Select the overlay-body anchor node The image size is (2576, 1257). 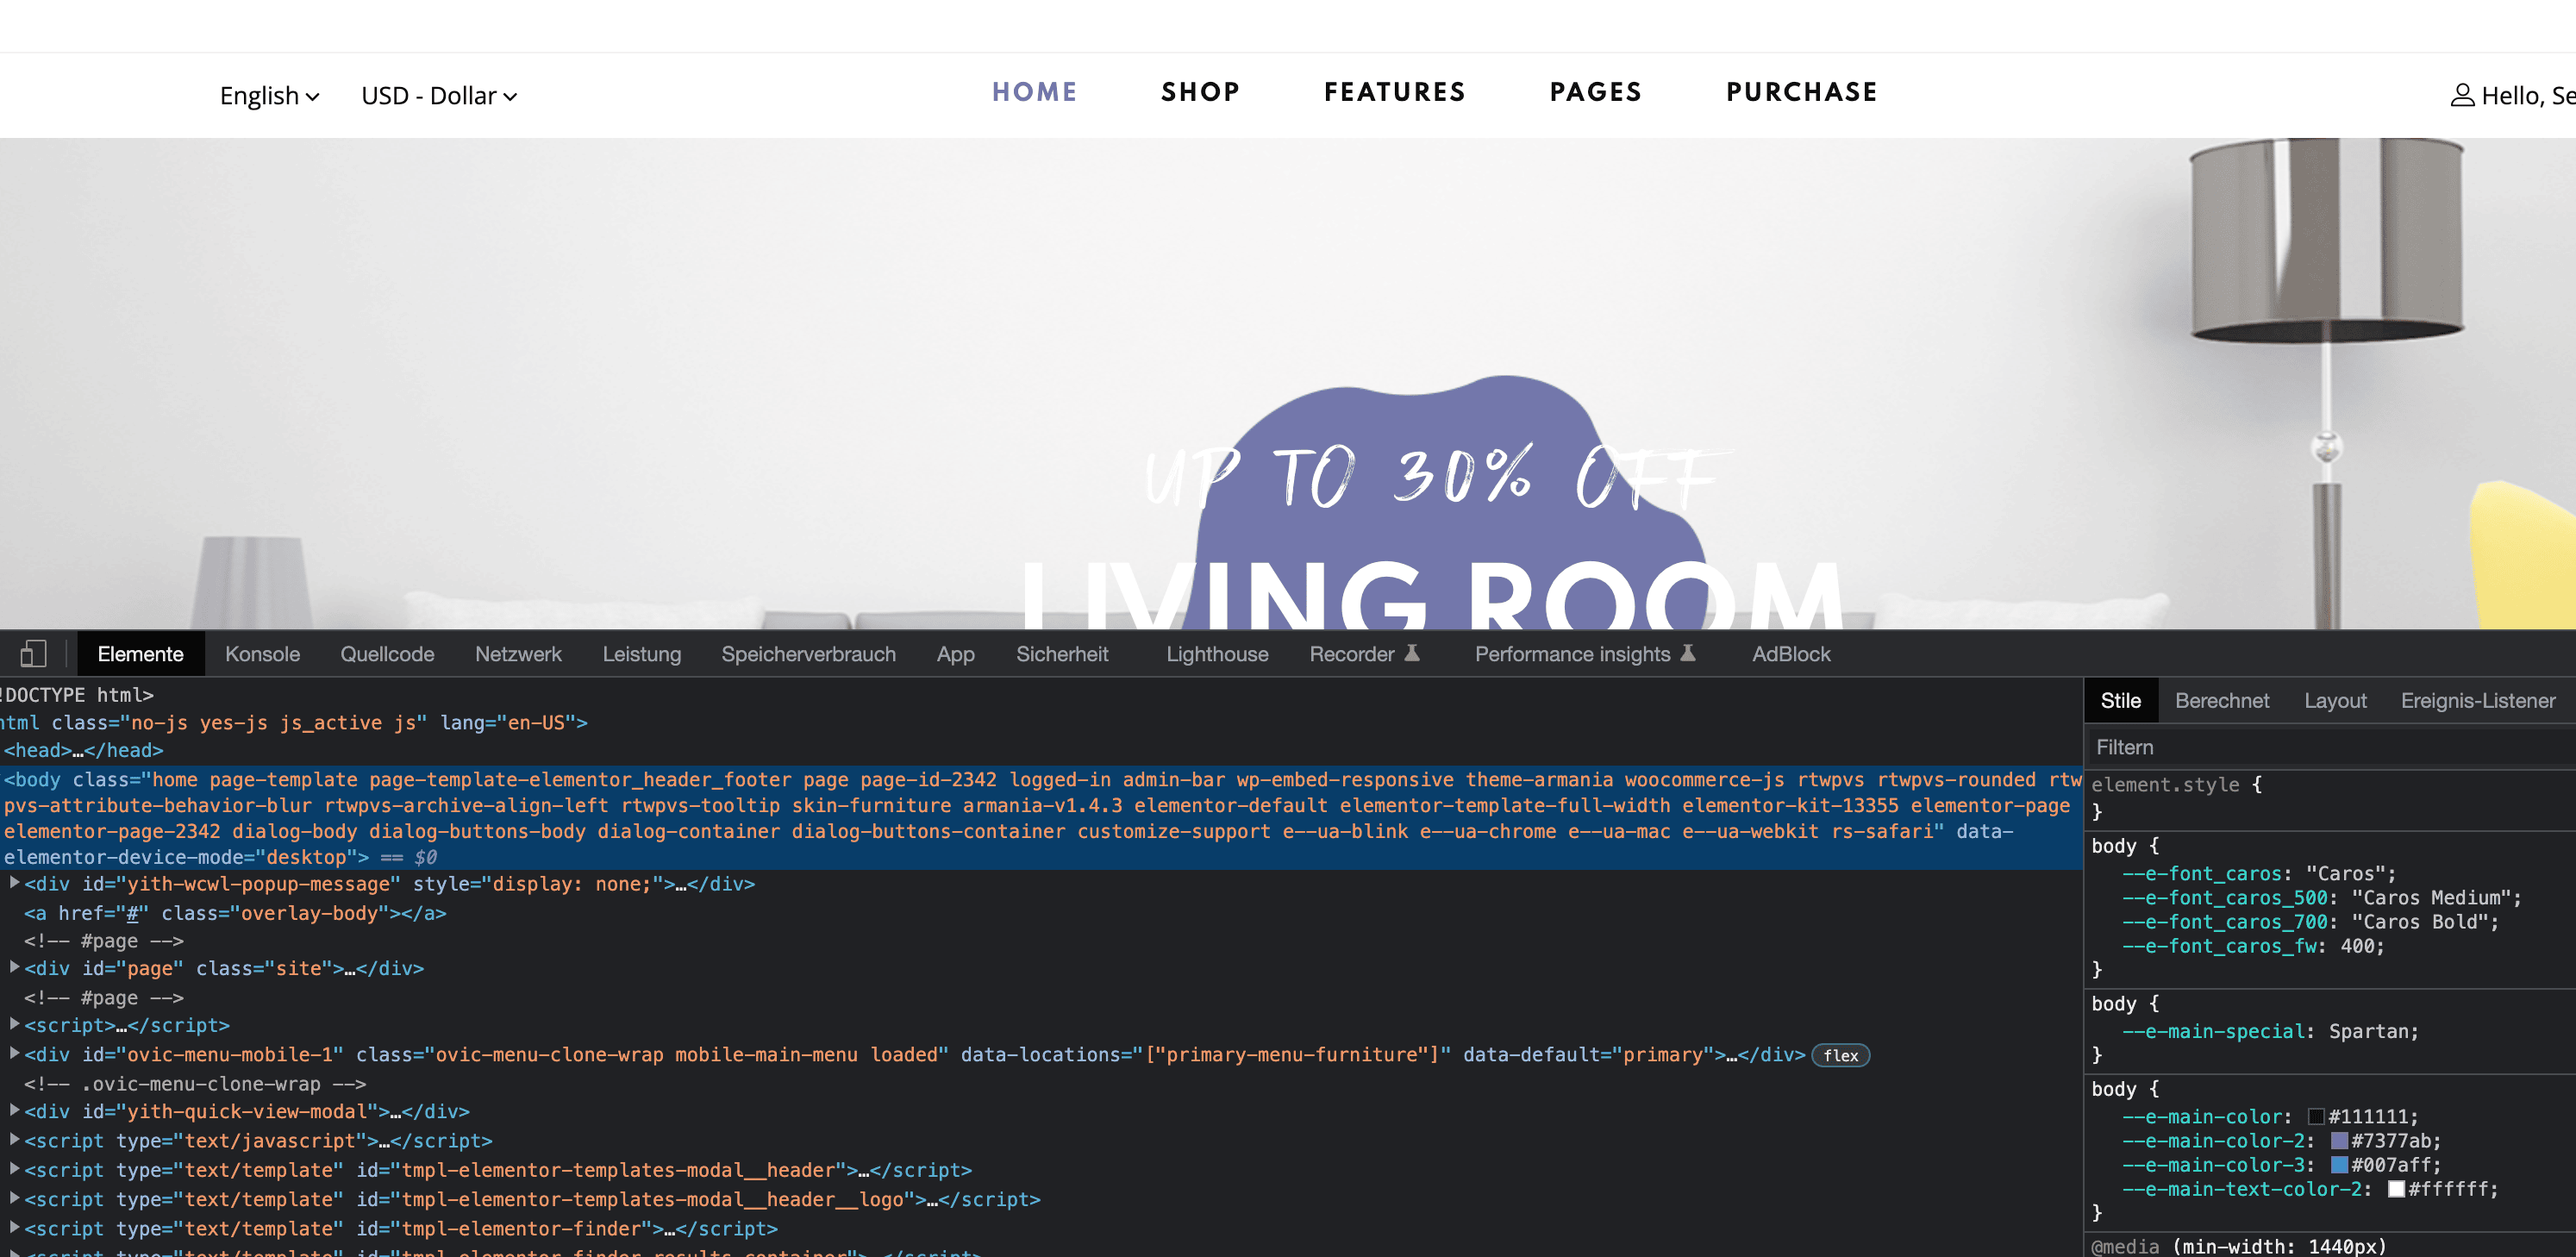(235, 912)
